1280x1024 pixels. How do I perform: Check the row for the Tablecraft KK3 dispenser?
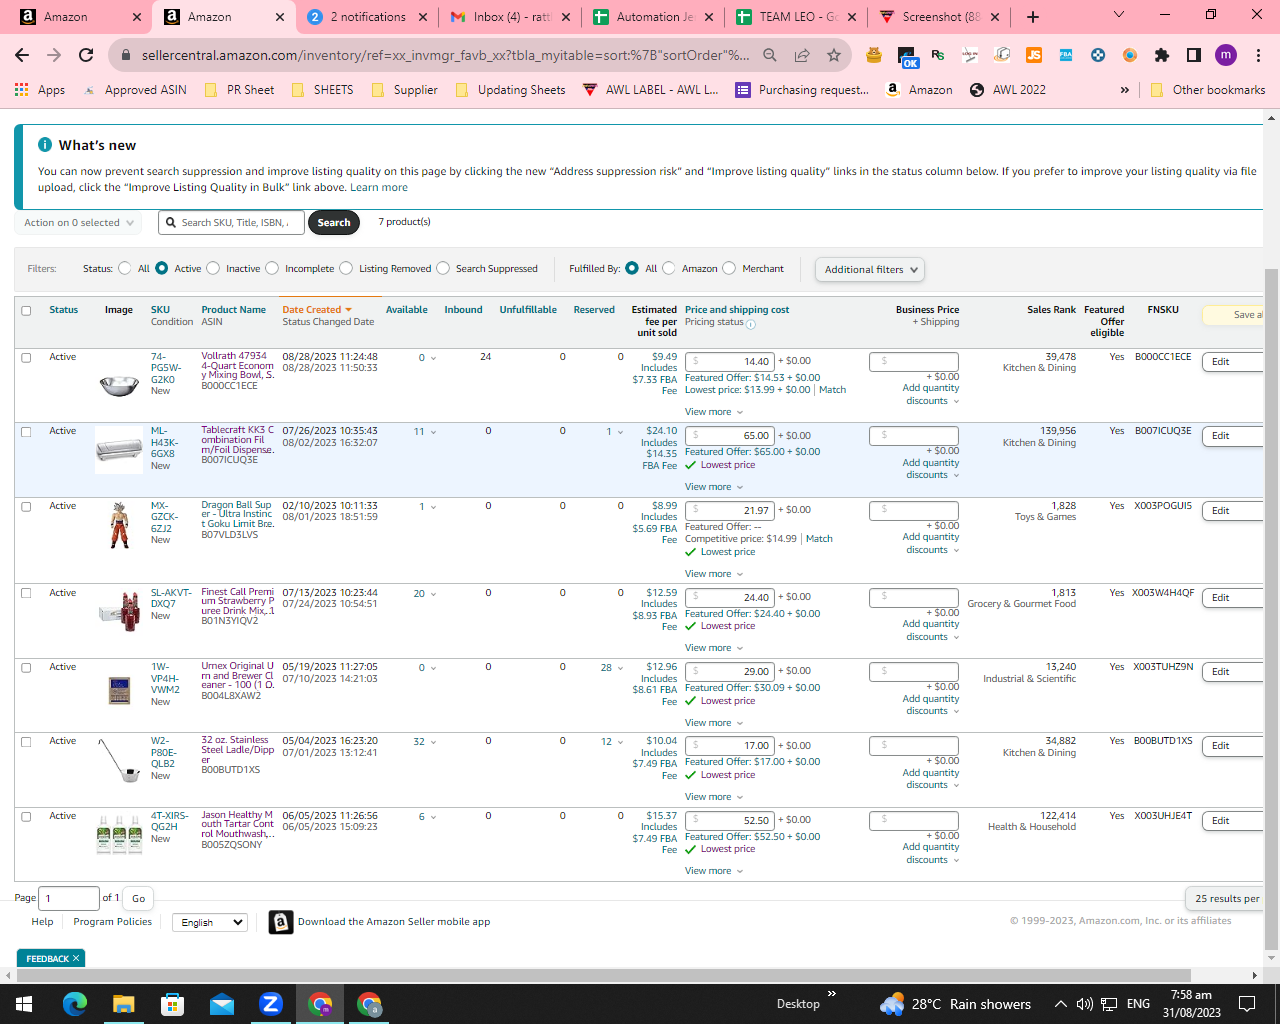pos(26,432)
